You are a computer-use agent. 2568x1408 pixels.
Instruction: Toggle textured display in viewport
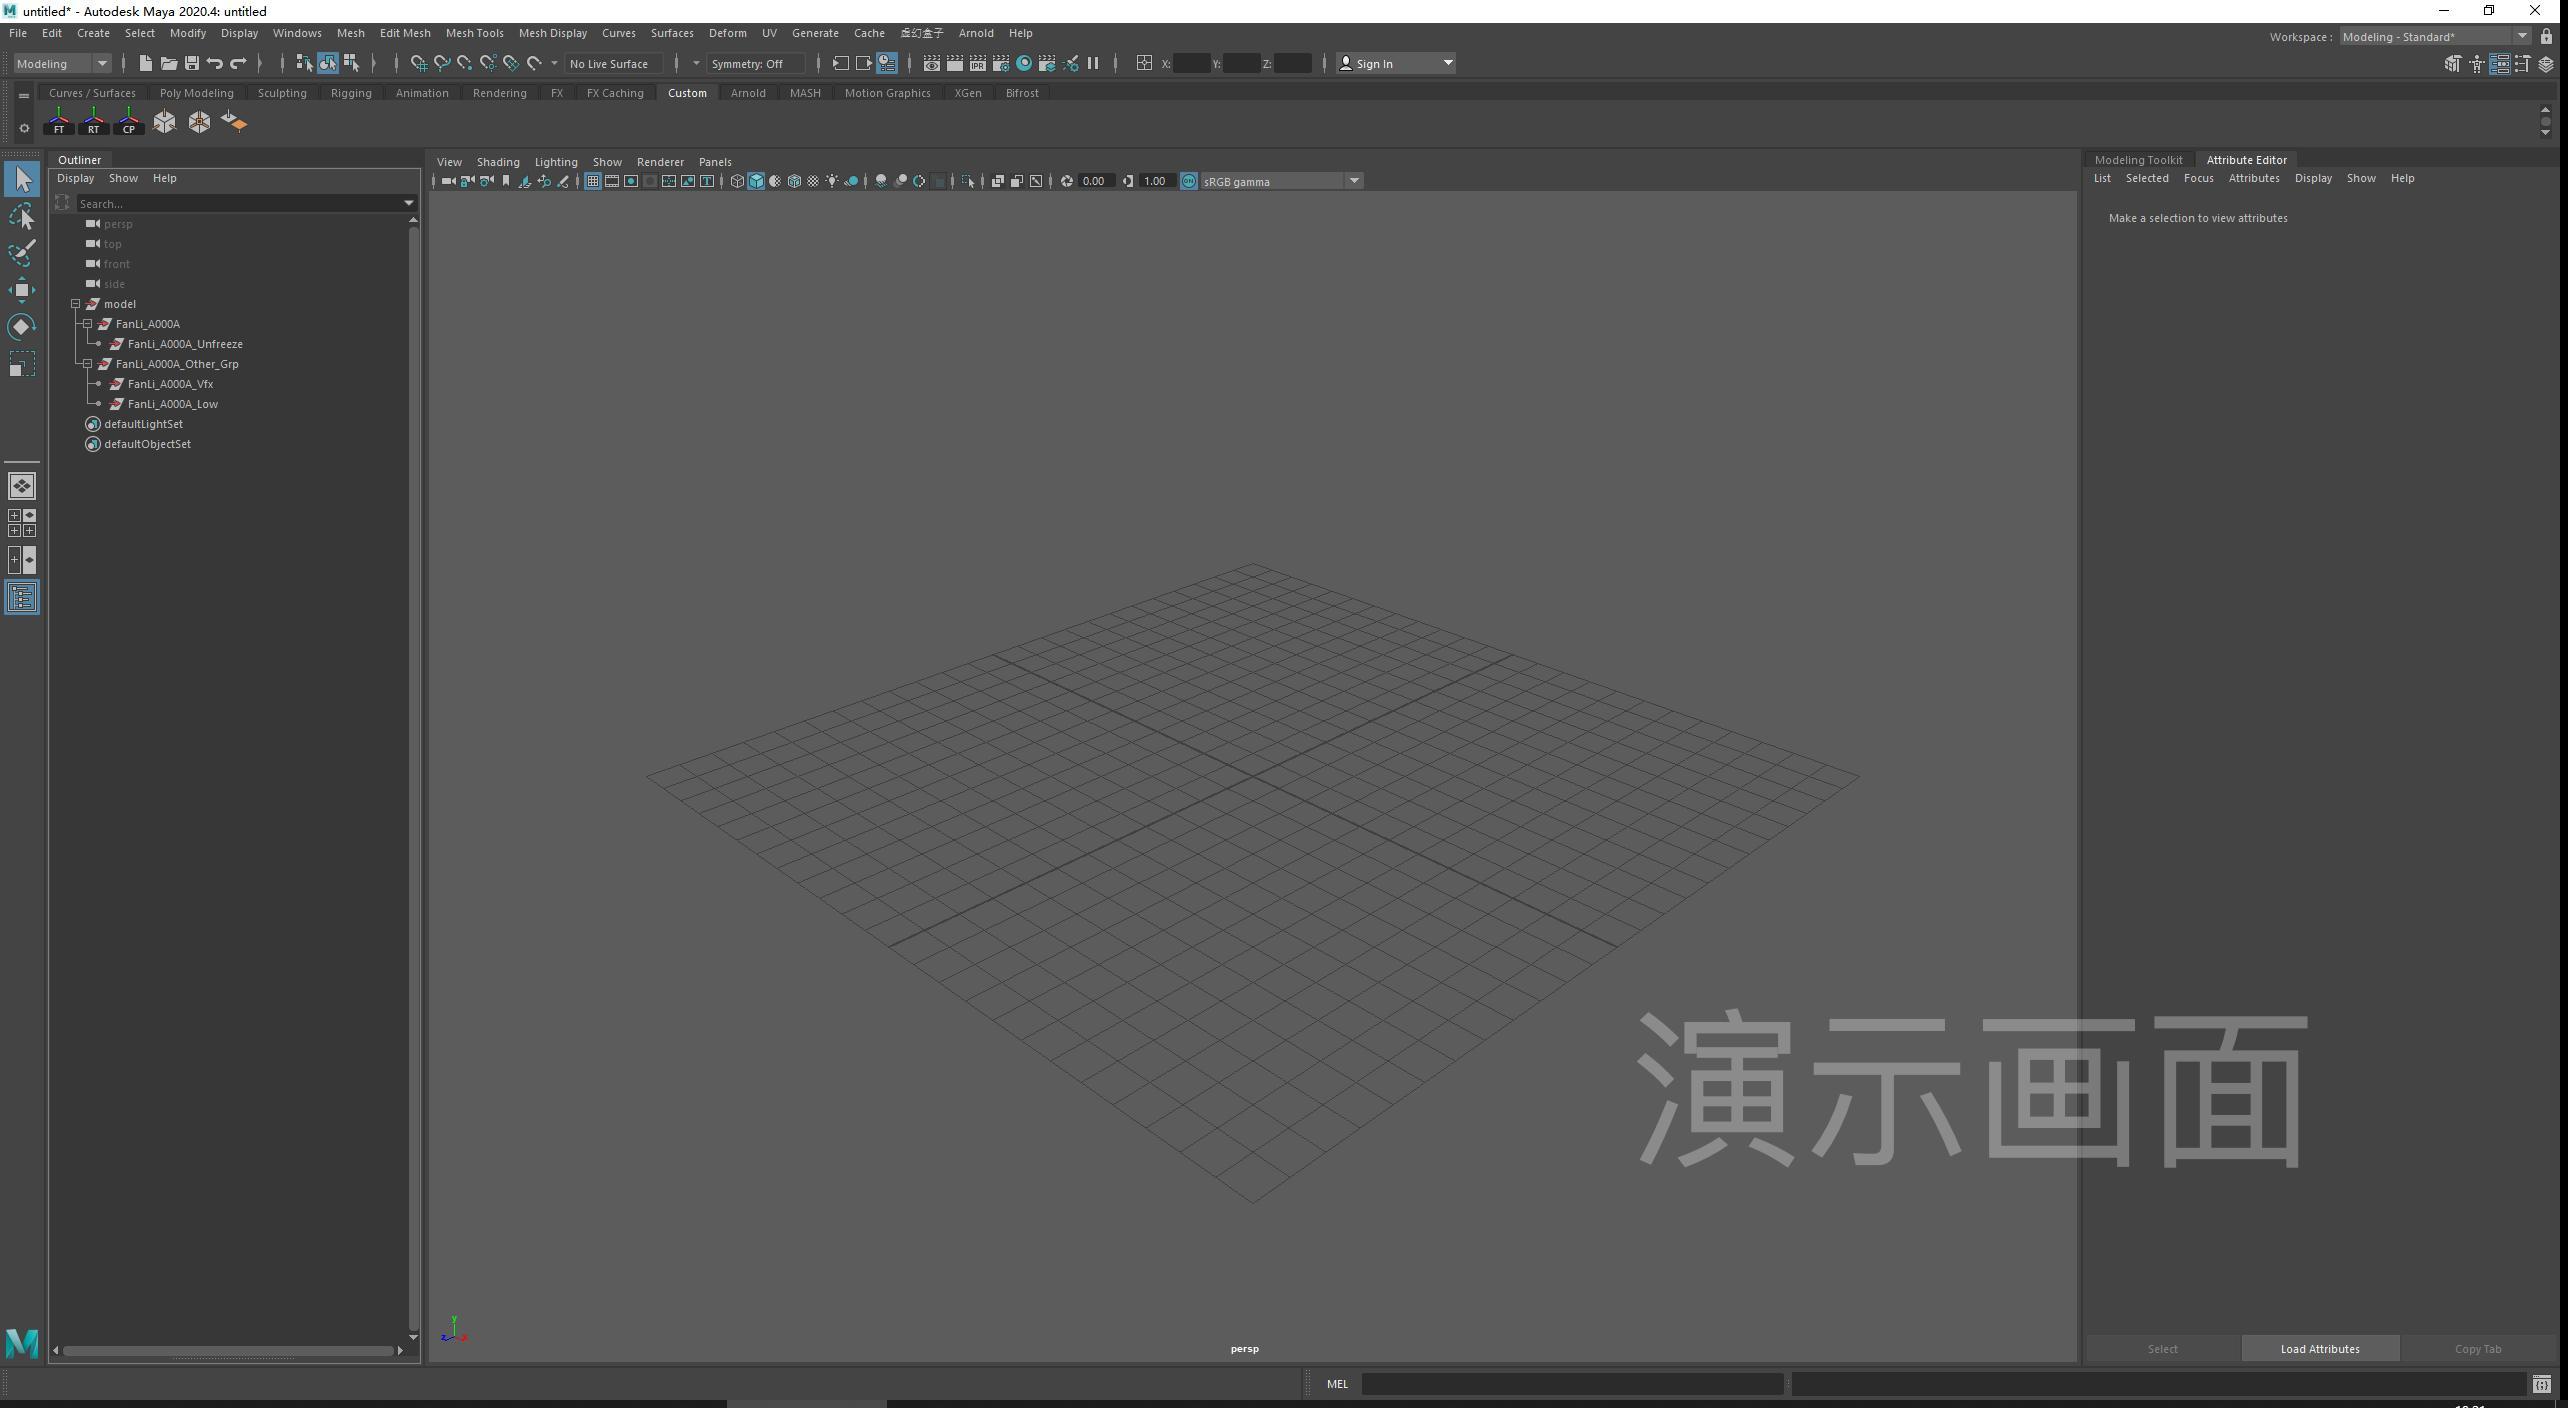pyautogui.click(x=813, y=181)
